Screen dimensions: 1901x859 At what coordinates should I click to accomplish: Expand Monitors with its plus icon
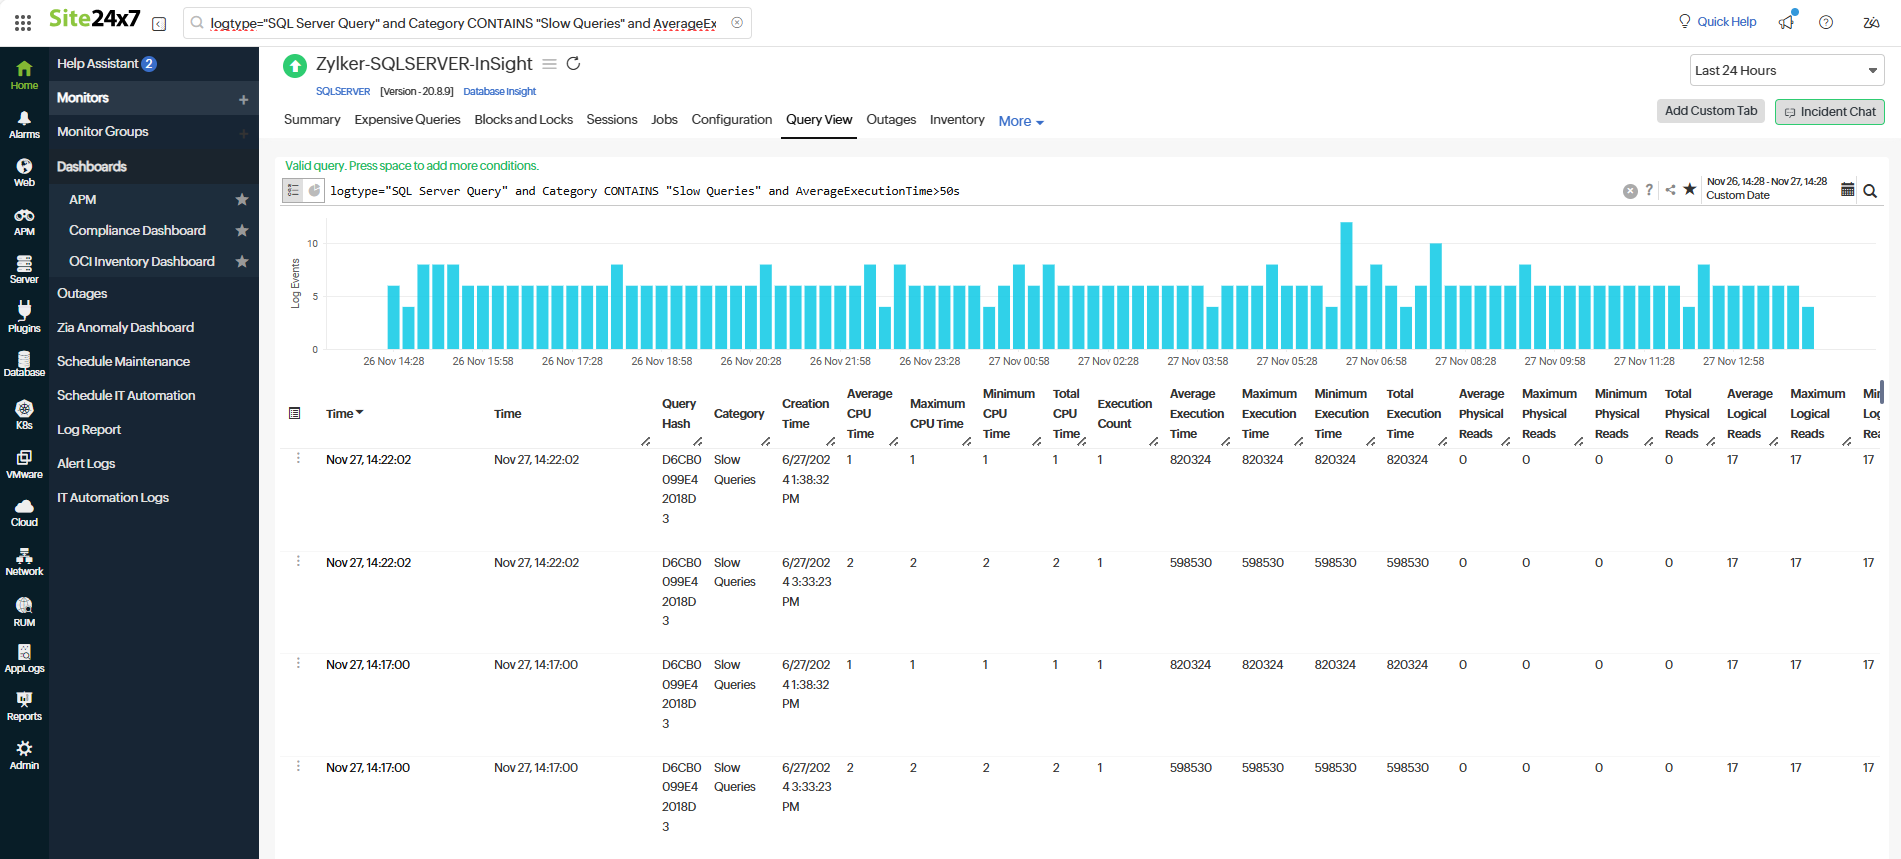click(x=243, y=99)
